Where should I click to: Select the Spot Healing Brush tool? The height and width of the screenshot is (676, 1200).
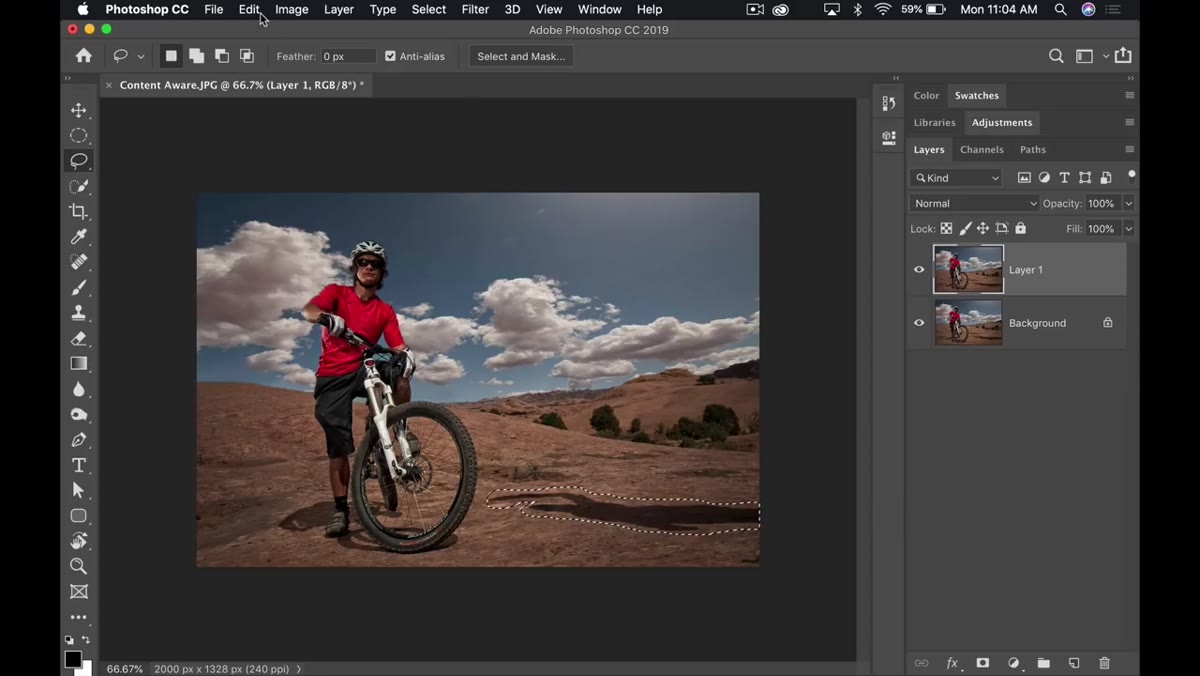click(78, 262)
